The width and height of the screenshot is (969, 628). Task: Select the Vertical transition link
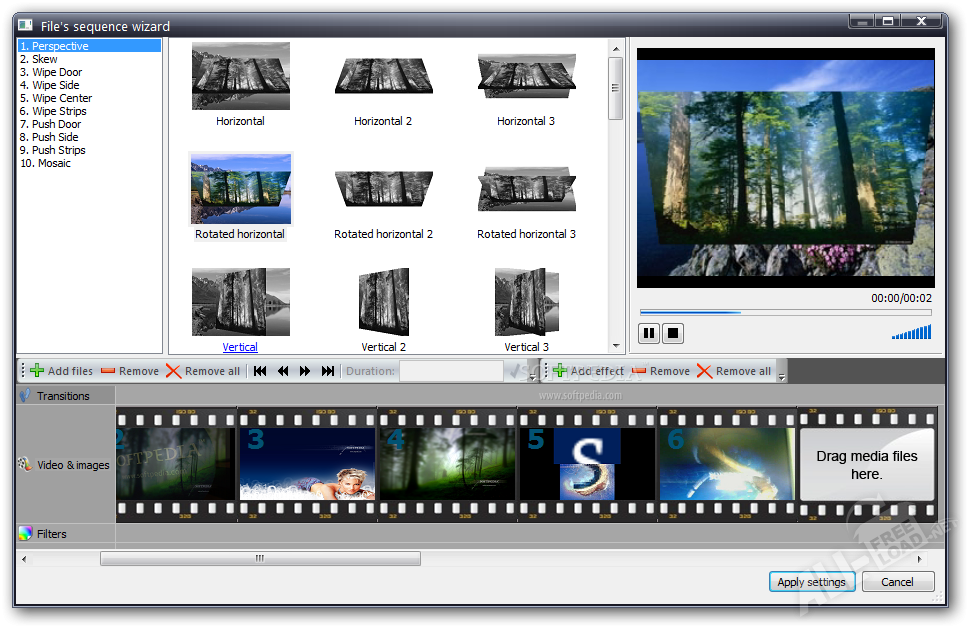click(x=239, y=346)
